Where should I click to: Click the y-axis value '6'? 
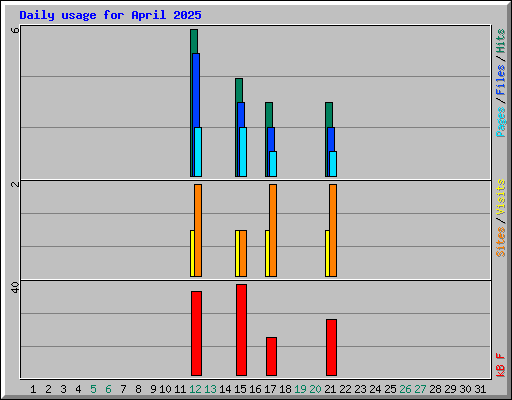(x=15, y=30)
